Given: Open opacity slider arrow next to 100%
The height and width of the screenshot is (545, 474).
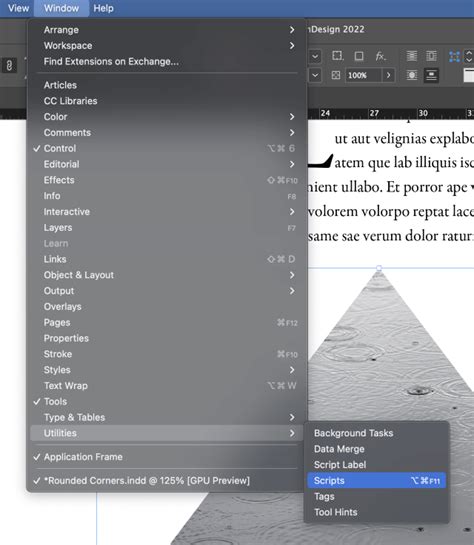Looking at the screenshot, I should [389, 75].
